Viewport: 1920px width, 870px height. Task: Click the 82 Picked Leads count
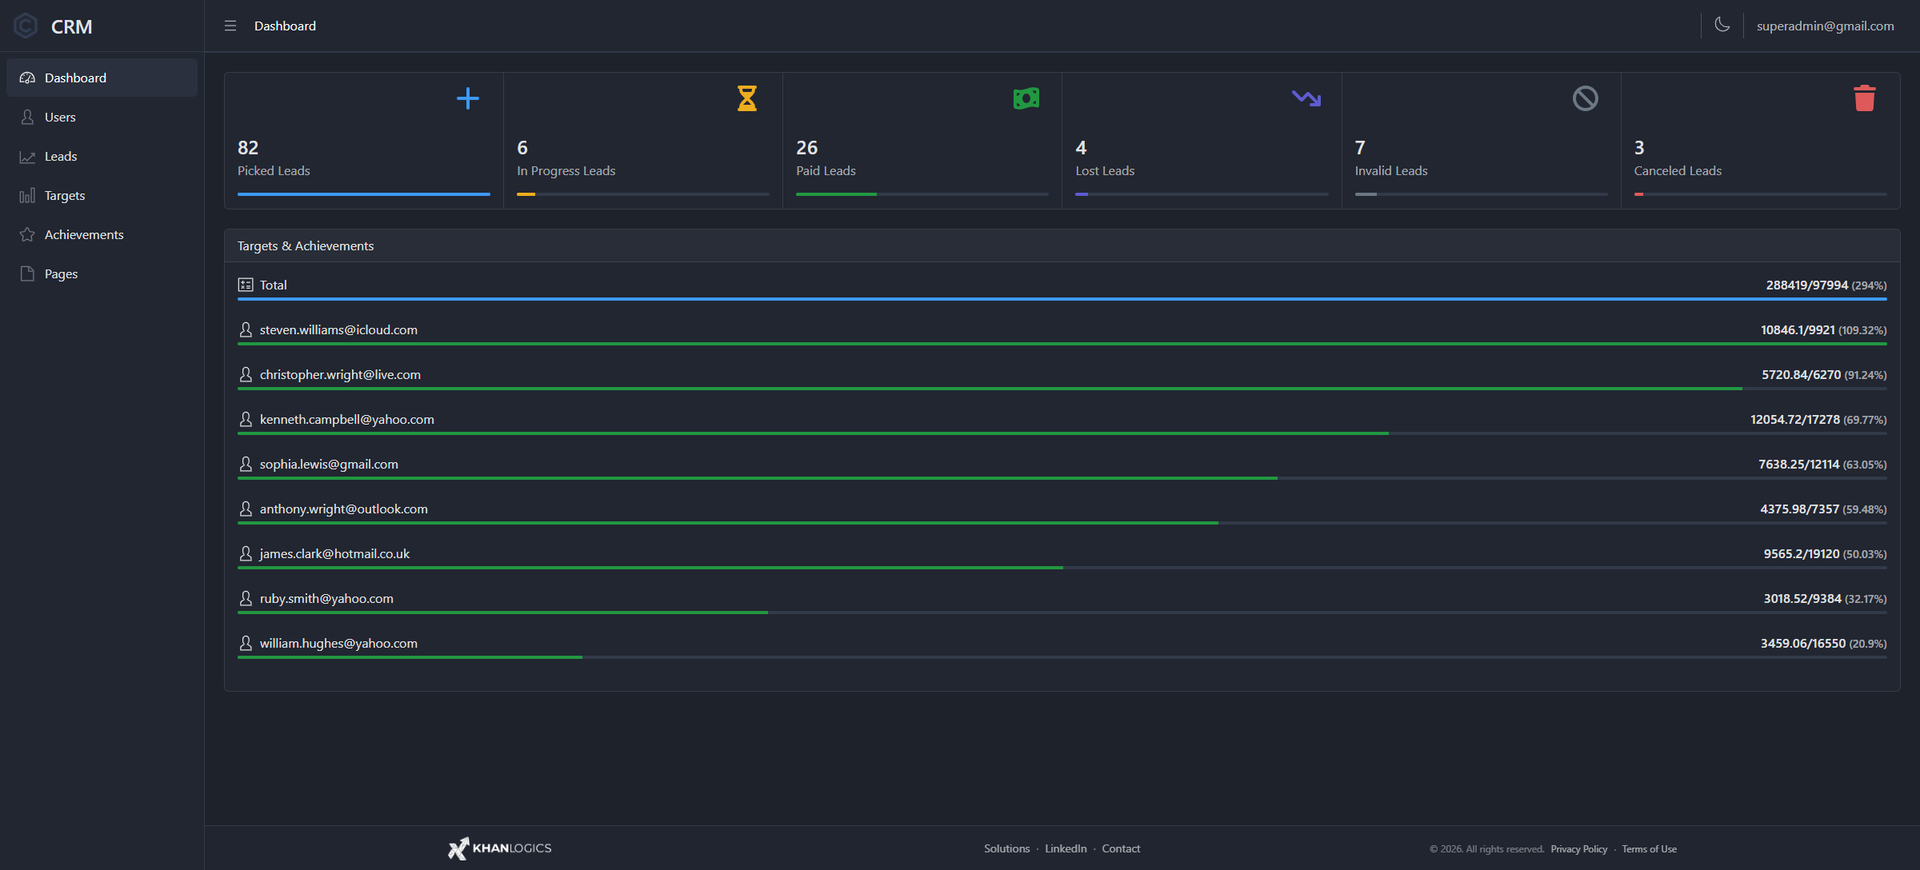(x=248, y=148)
